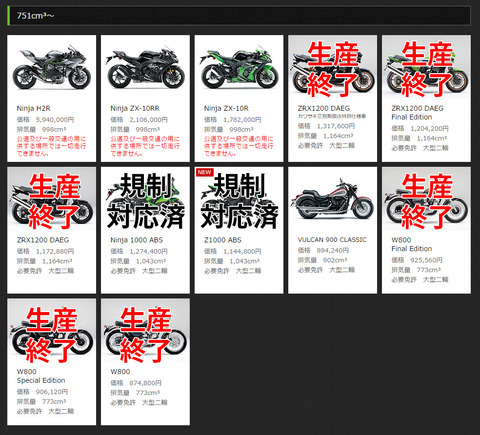Click the Ninja H2R model name
This screenshot has width=480, height=435.
pyautogui.click(x=34, y=108)
